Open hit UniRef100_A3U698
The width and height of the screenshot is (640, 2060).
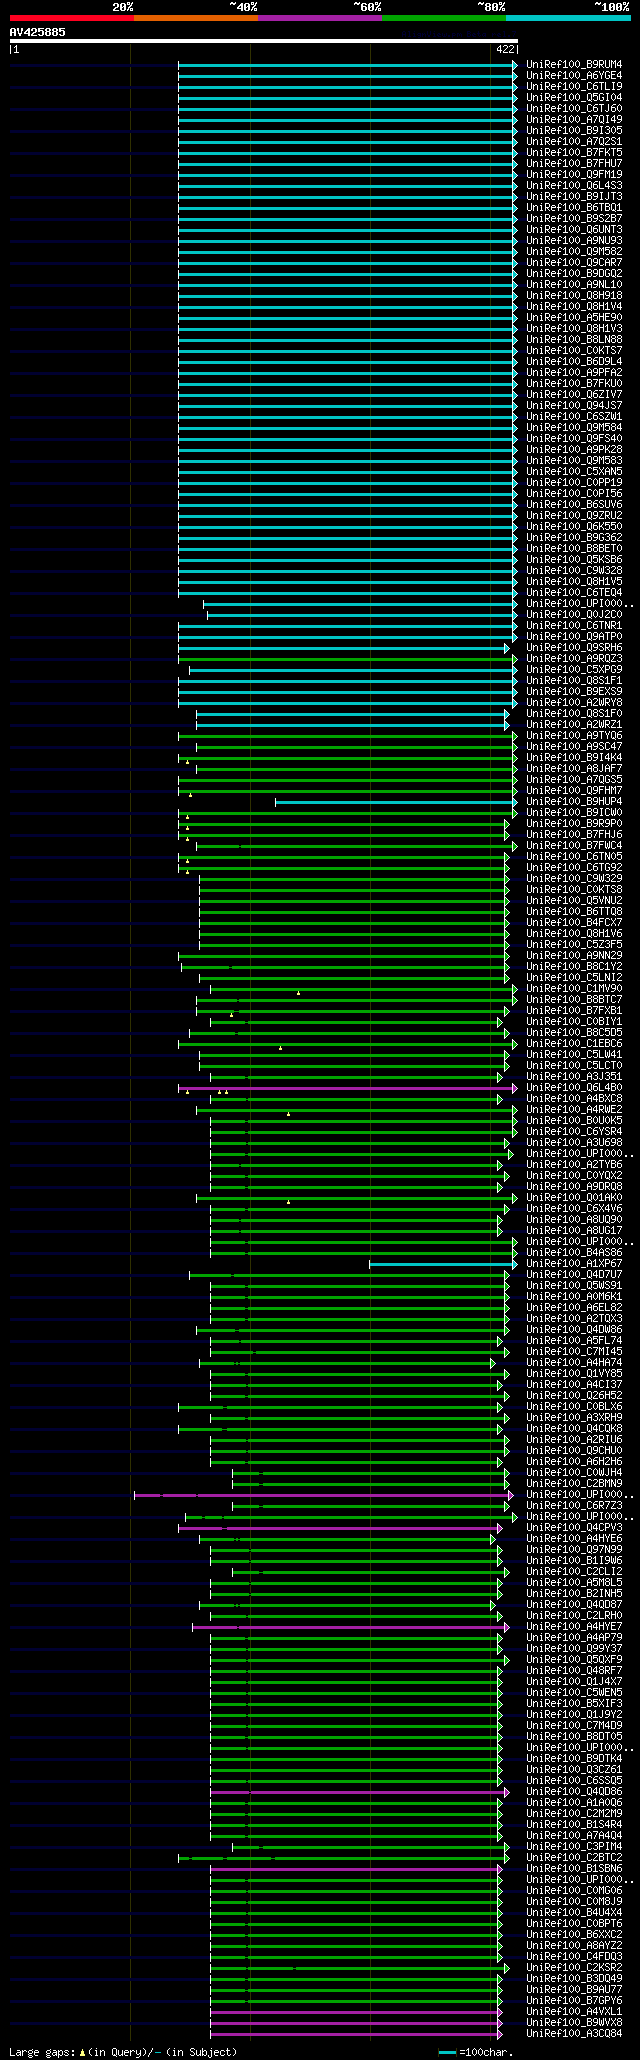point(574,1143)
